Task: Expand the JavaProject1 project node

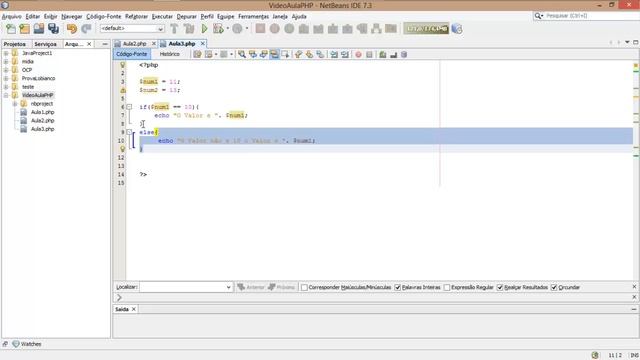Action: coord(6,53)
